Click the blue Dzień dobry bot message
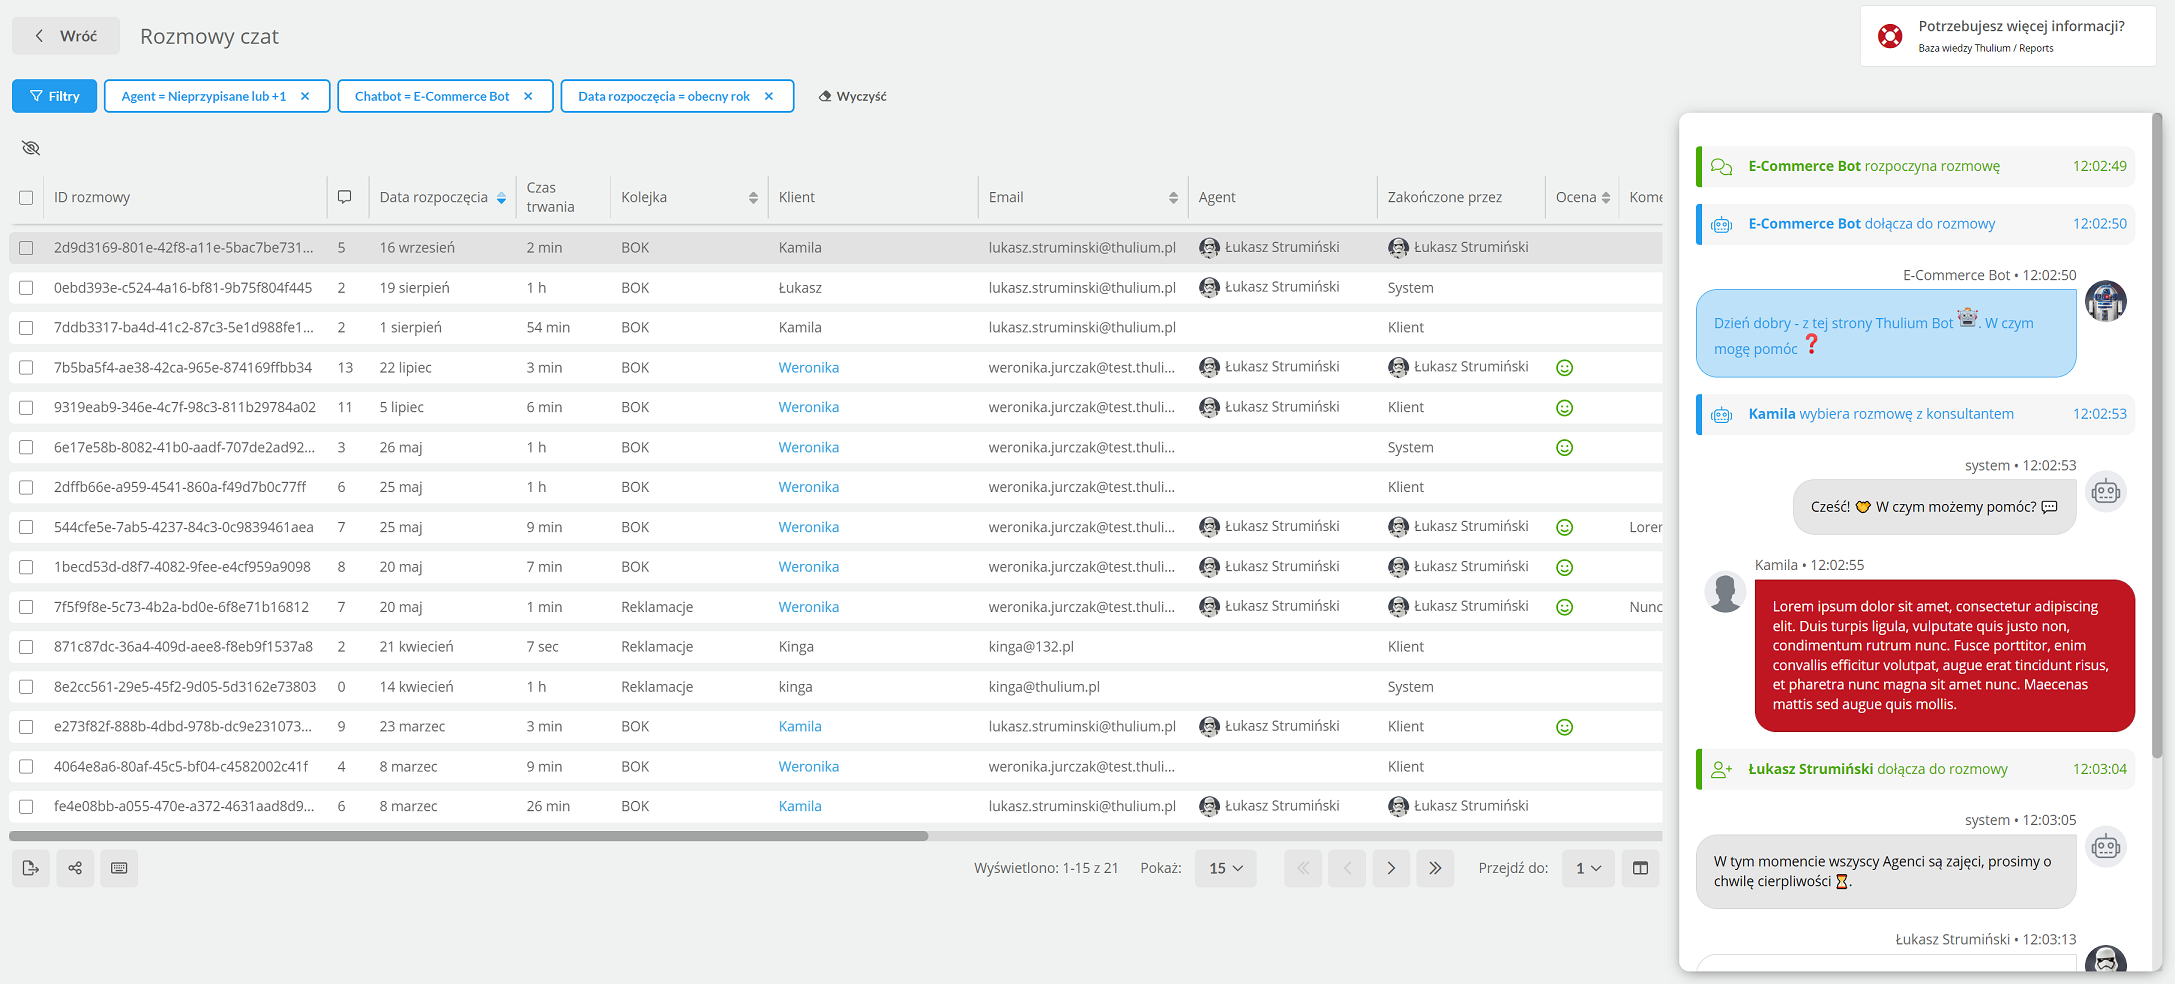 pyautogui.click(x=1886, y=334)
